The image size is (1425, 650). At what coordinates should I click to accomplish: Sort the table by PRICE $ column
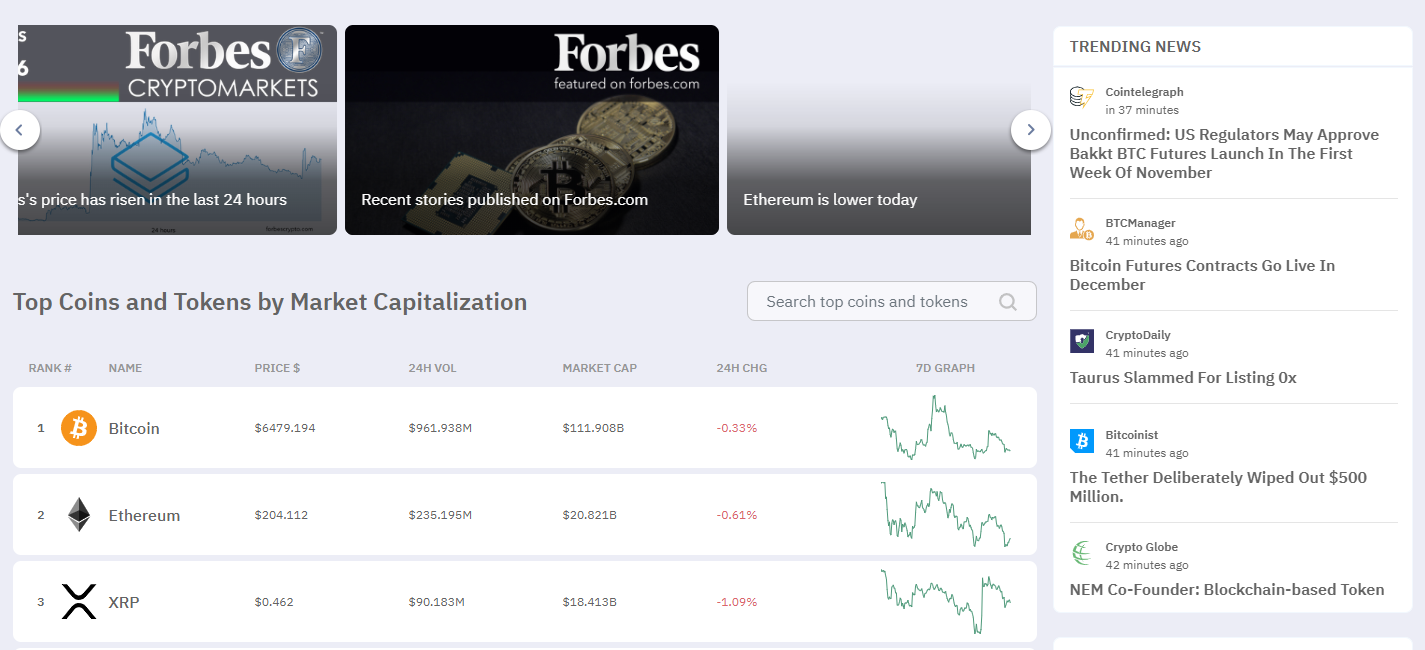tap(277, 368)
